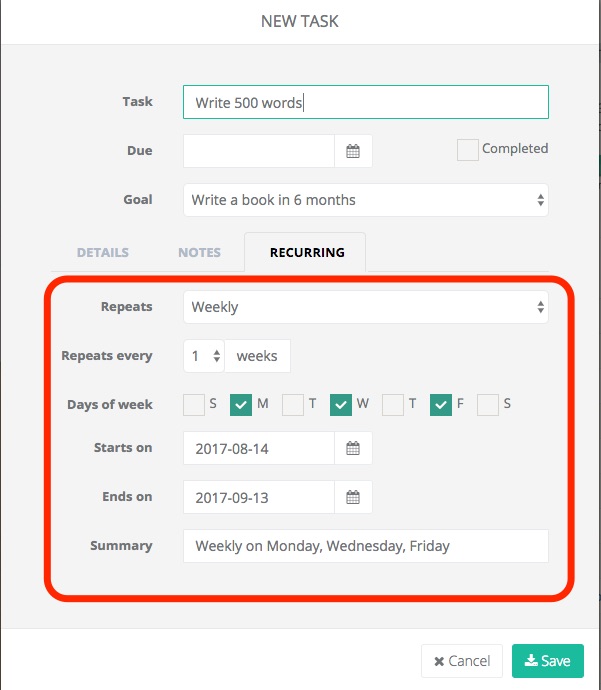Uncheck Monday in Days of week
Image resolution: width=601 pixels, height=690 pixels.
241,404
